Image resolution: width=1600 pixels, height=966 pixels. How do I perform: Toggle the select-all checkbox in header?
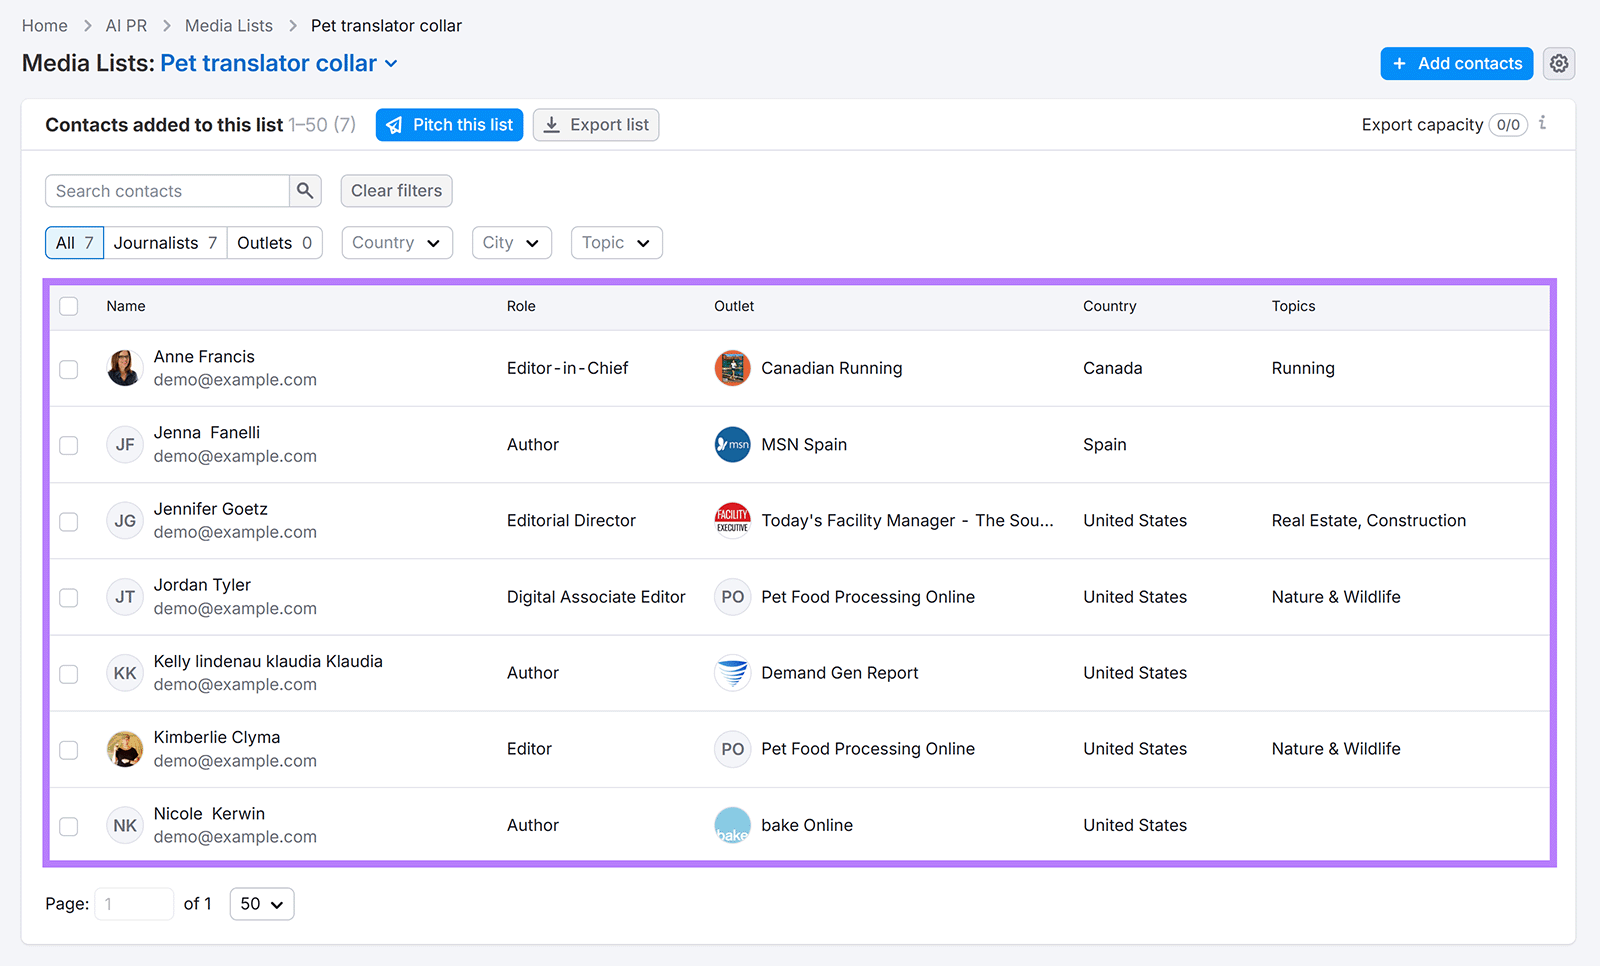(69, 306)
